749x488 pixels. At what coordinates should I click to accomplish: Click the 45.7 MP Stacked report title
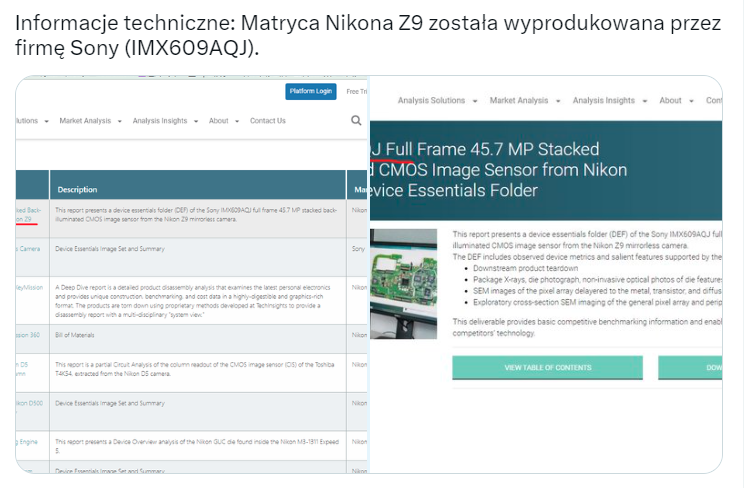499,170
